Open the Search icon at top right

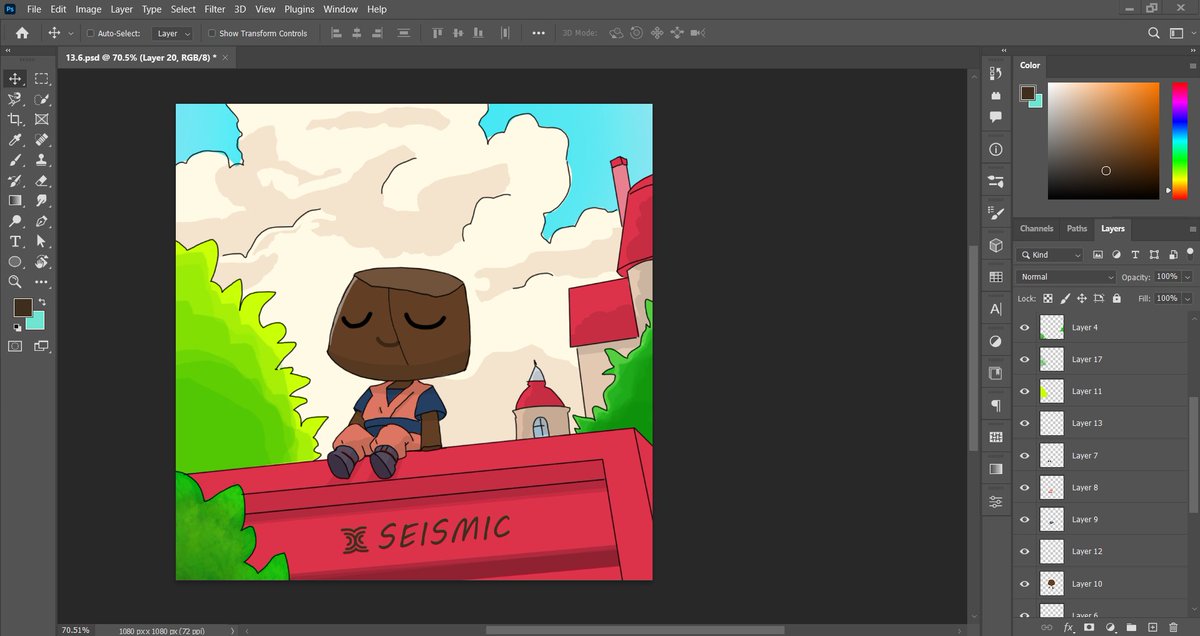pyautogui.click(x=1153, y=33)
